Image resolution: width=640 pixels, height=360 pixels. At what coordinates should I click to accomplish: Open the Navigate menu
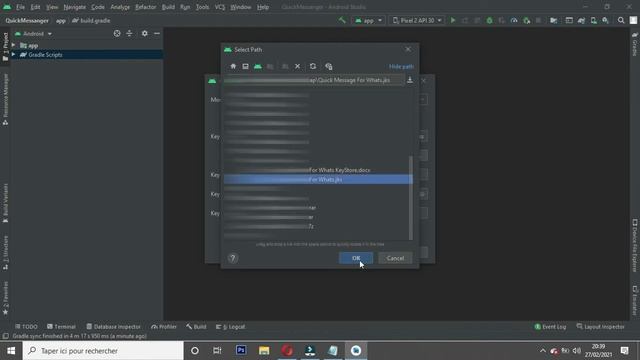[x=75, y=7]
